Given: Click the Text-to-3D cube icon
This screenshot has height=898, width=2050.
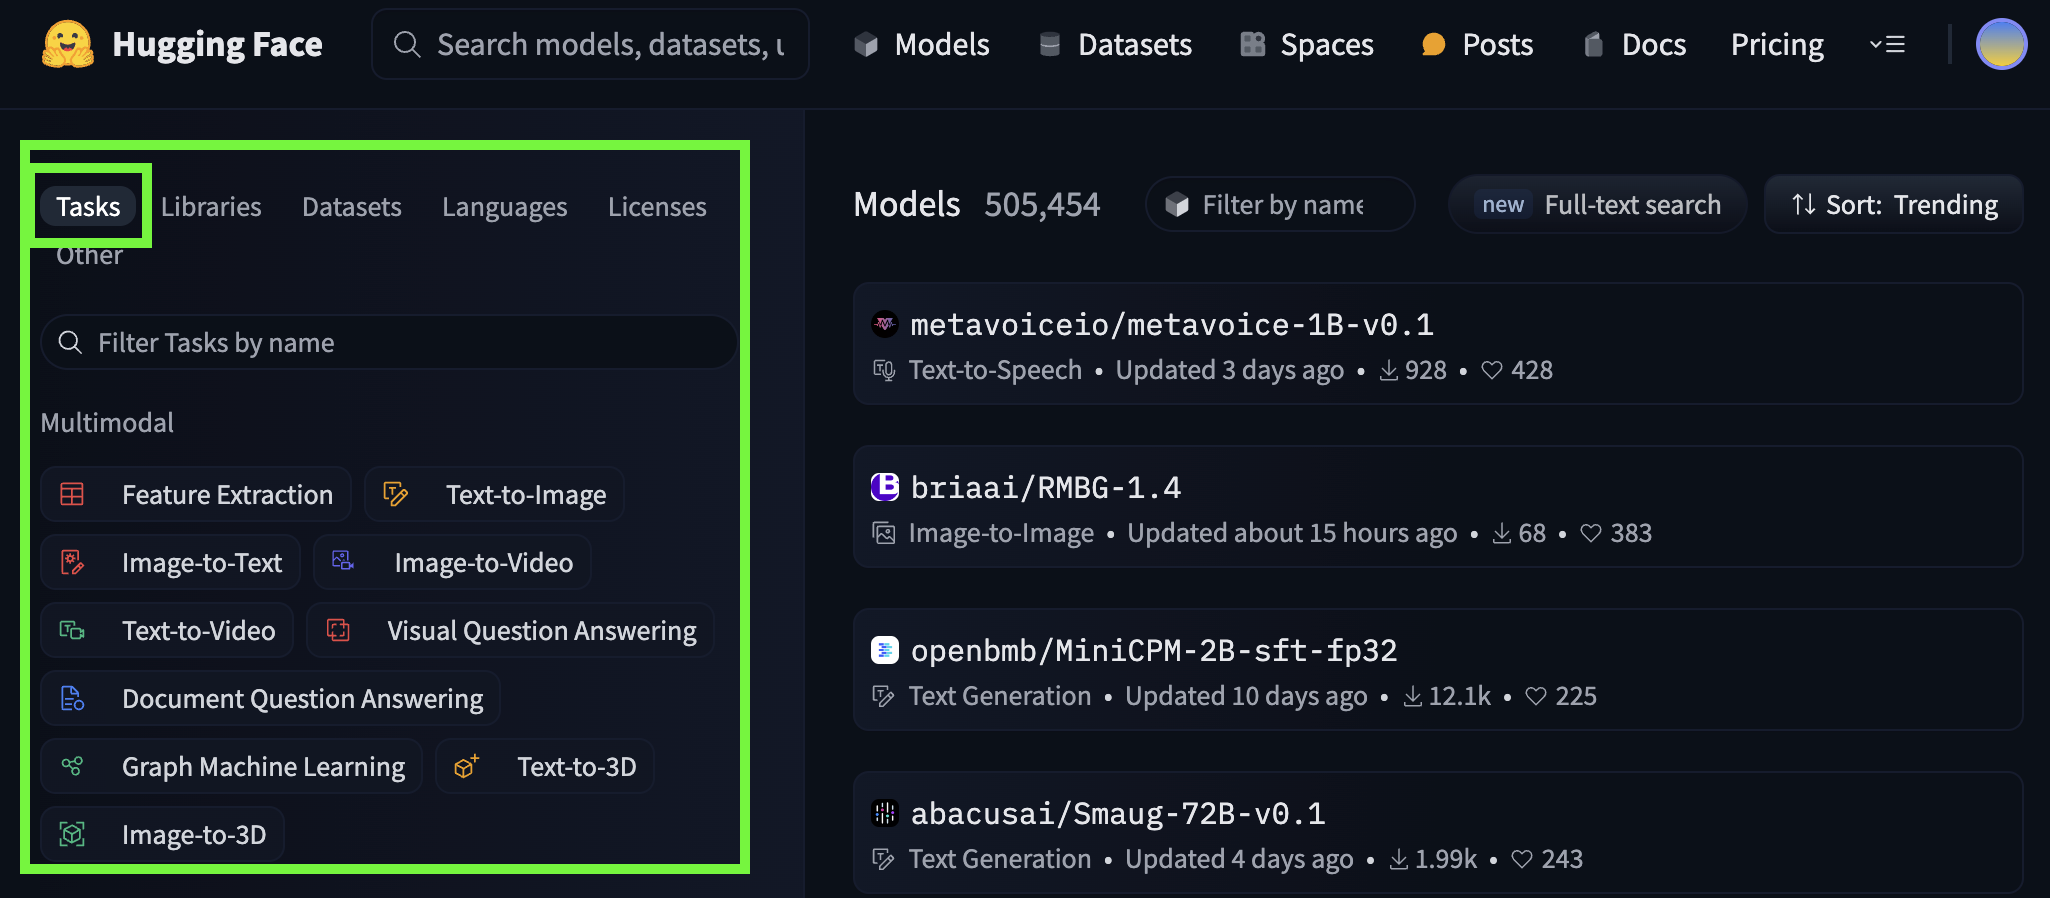Looking at the screenshot, I should click(x=467, y=766).
